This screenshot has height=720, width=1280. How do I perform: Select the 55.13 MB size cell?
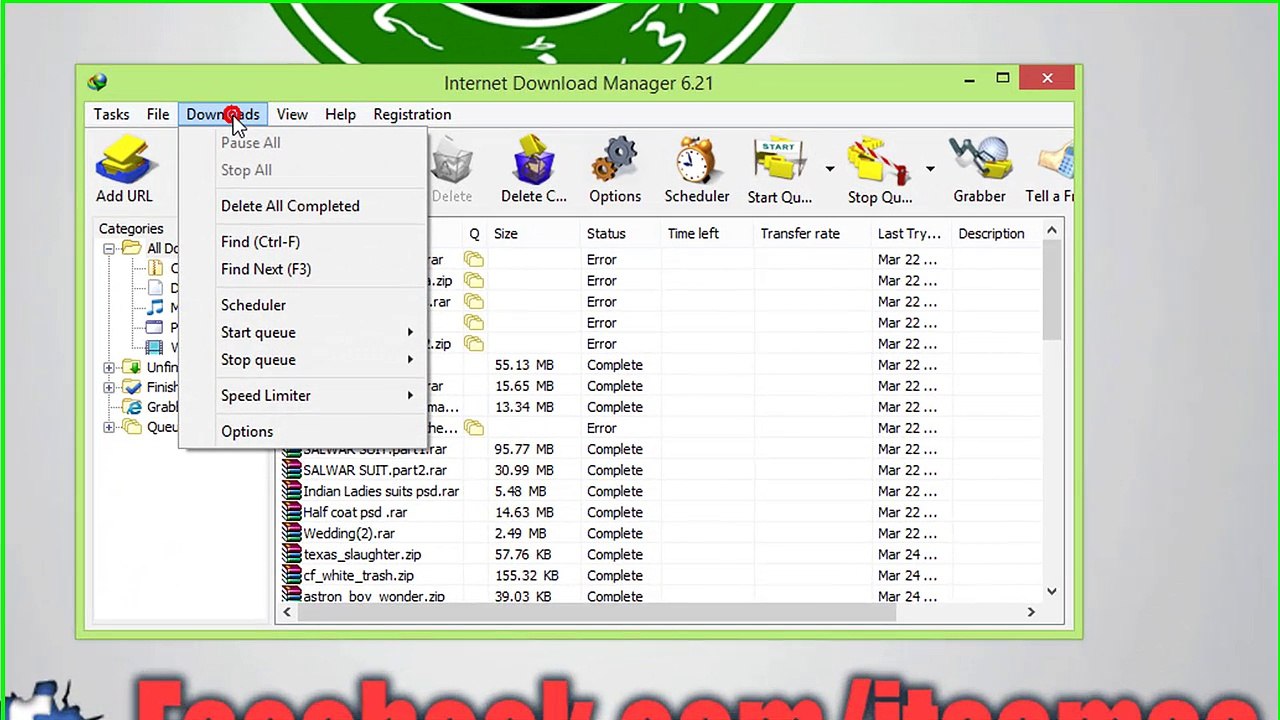pos(524,365)
